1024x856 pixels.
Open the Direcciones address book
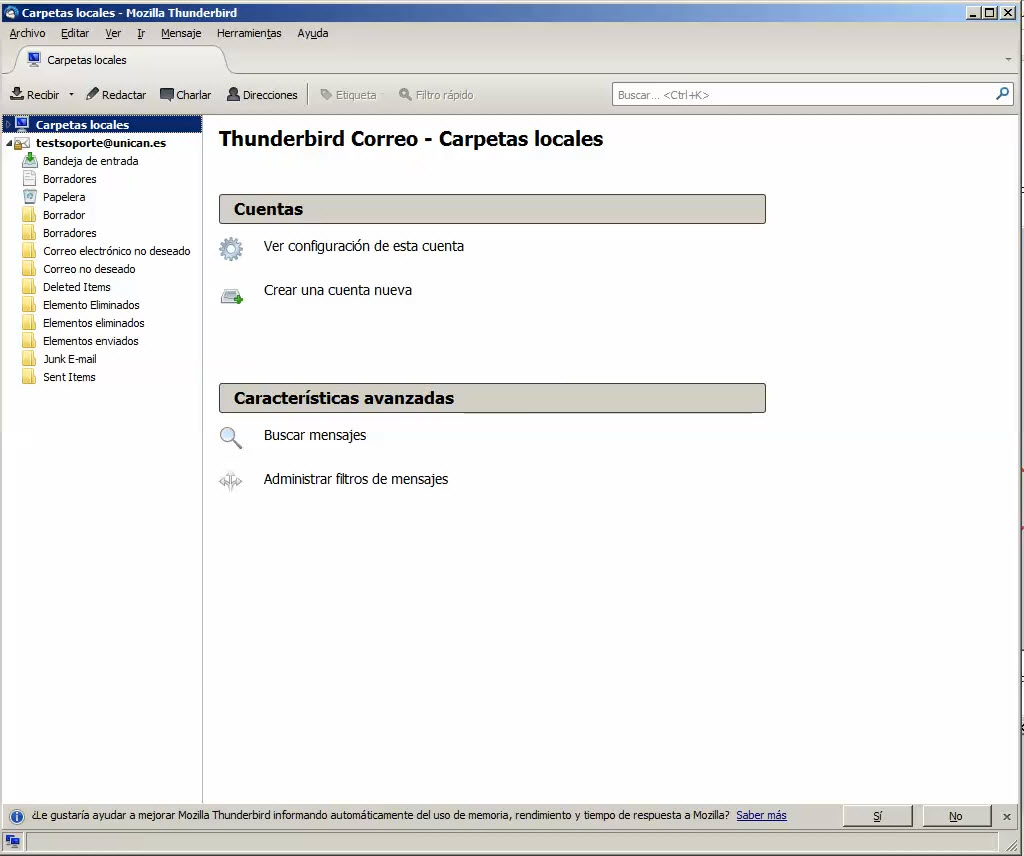pyautogui.click(x=262, y=95)
